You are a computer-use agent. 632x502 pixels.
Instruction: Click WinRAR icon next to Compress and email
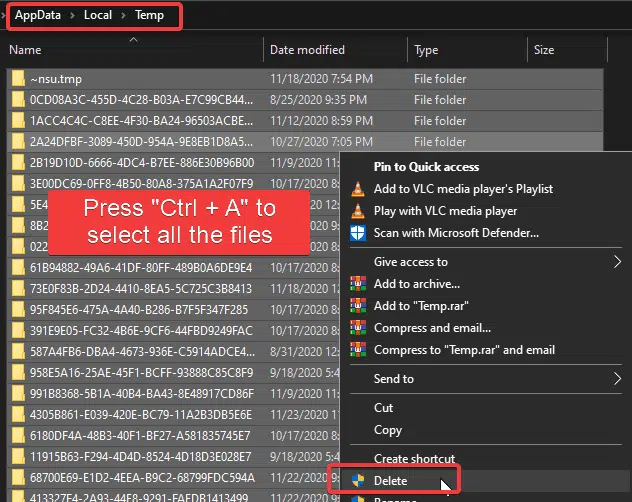tap(358, 328)
